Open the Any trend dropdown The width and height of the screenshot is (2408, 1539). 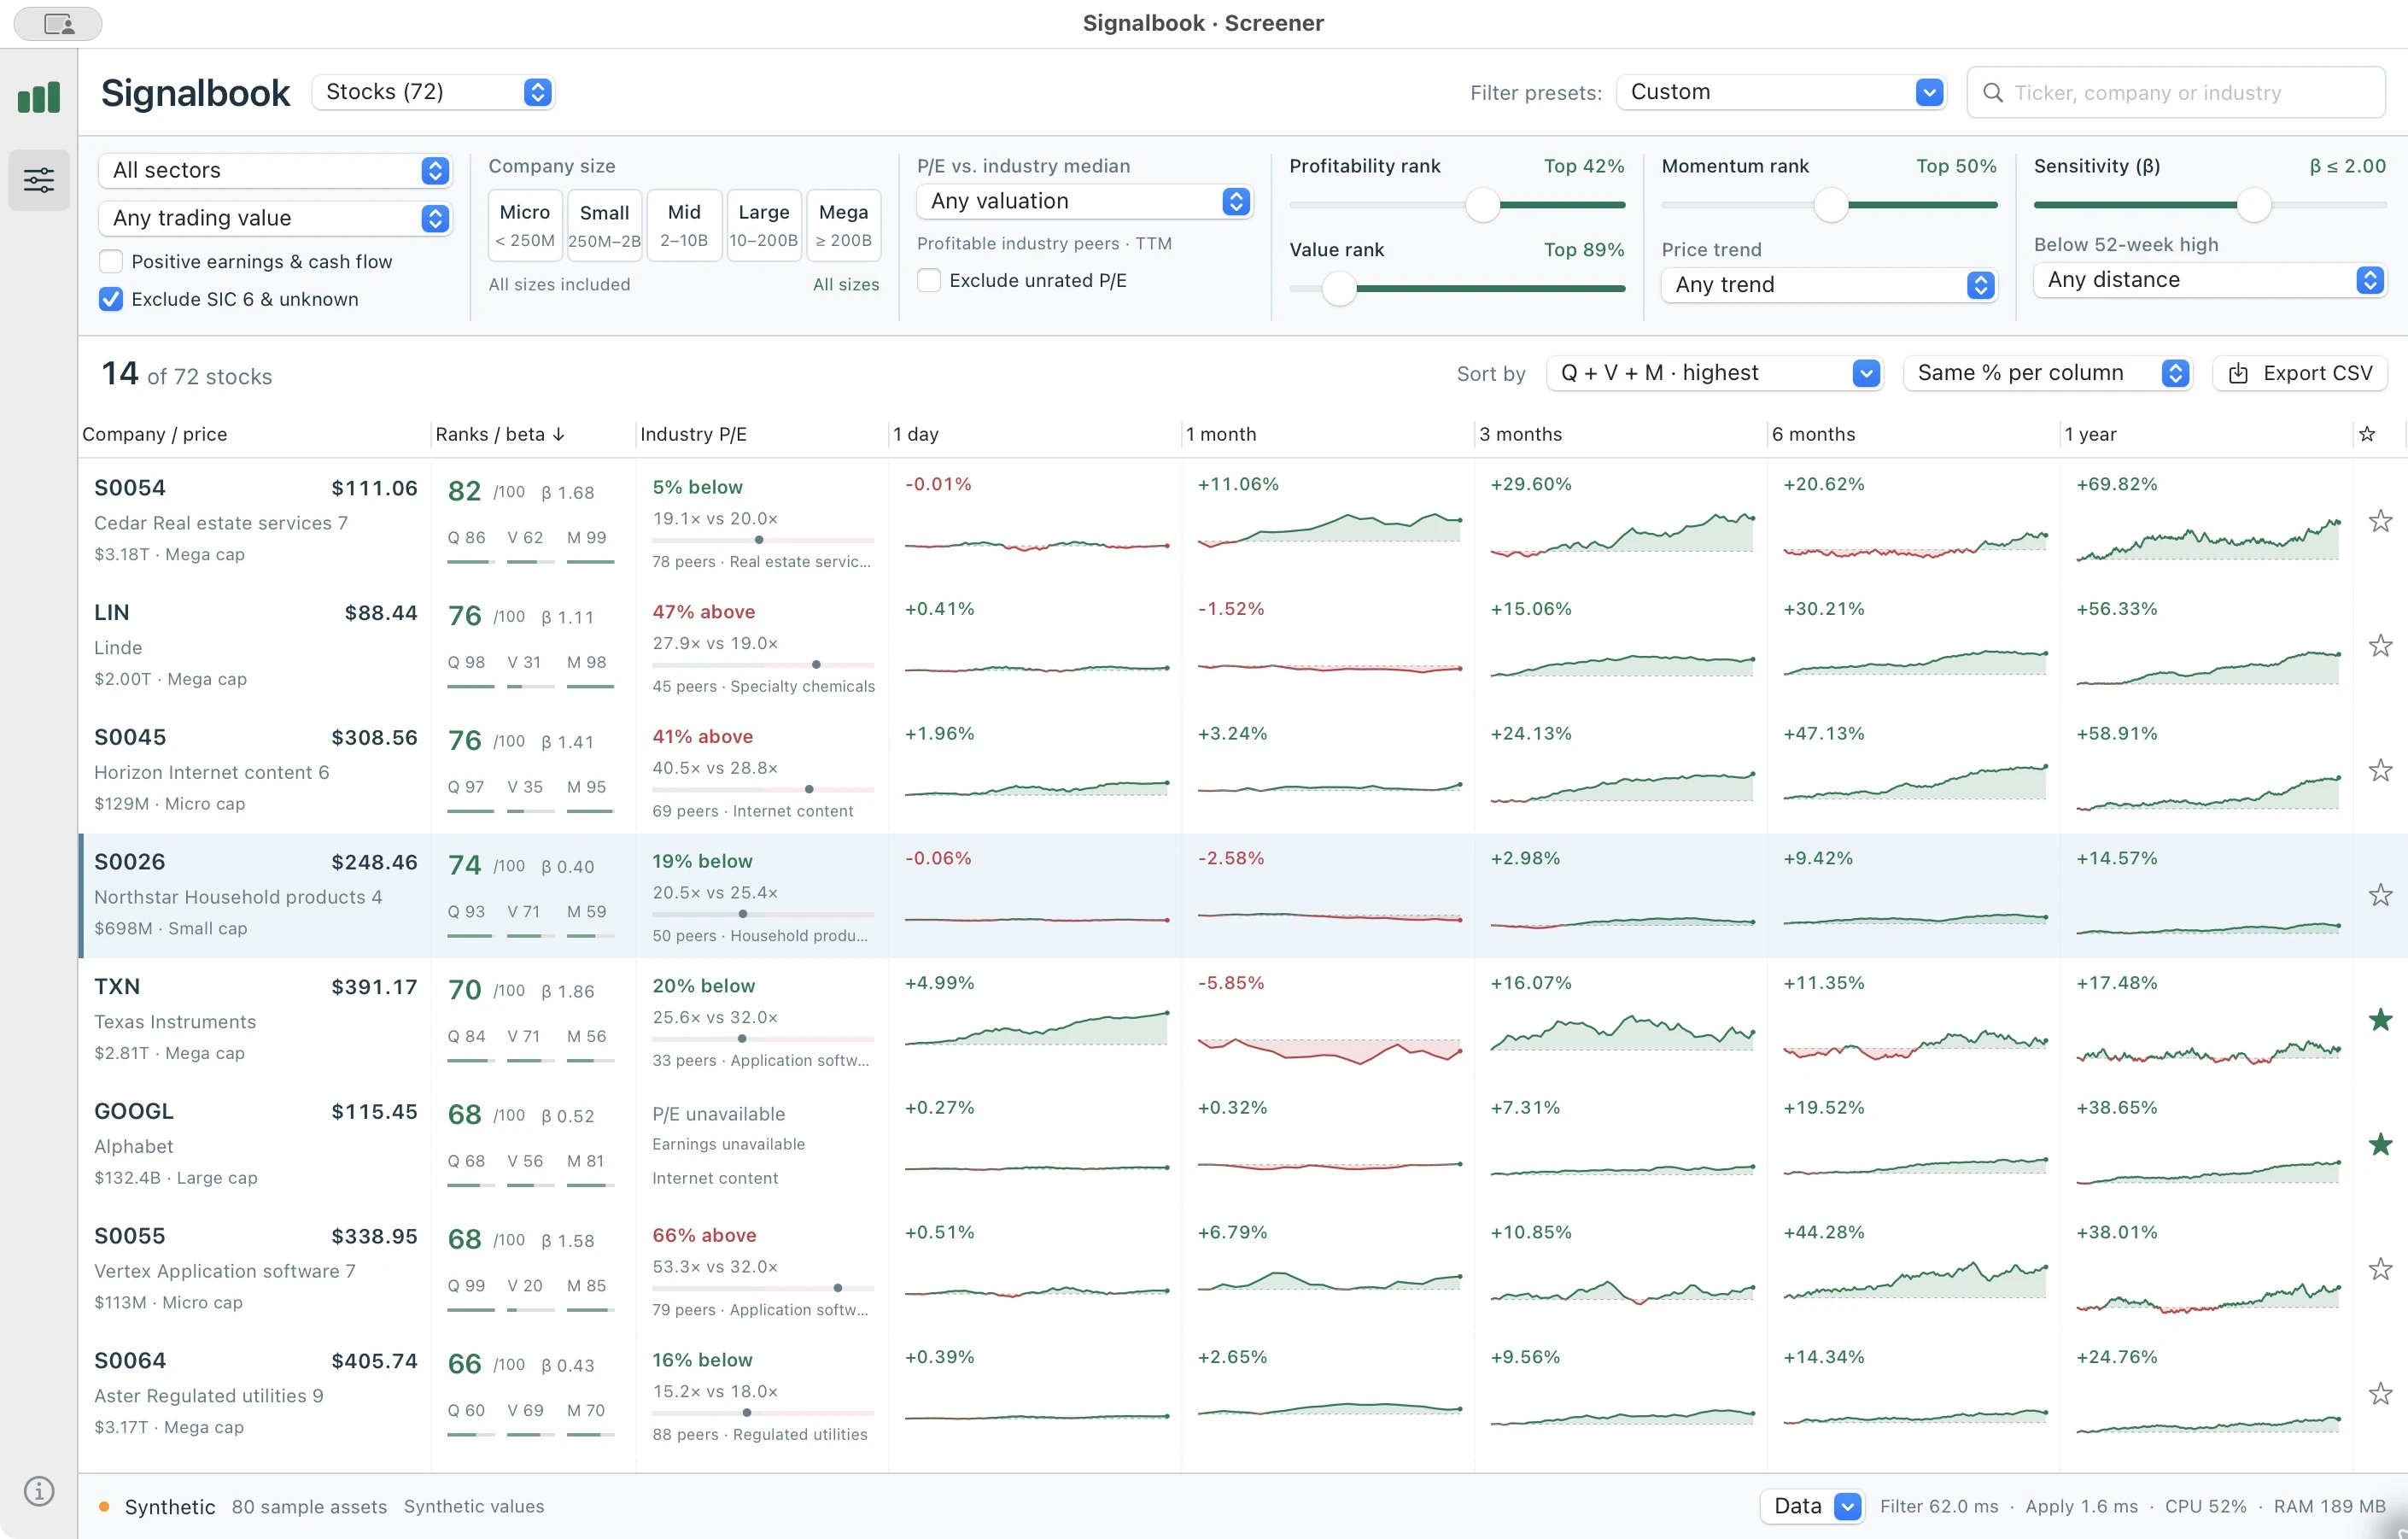1829,285
